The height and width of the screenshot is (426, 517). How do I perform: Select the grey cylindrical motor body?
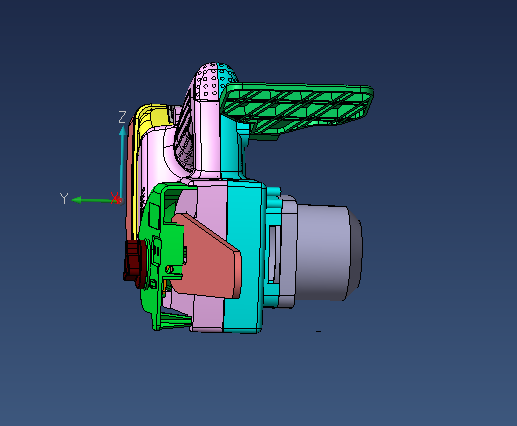tap(328, 252)
